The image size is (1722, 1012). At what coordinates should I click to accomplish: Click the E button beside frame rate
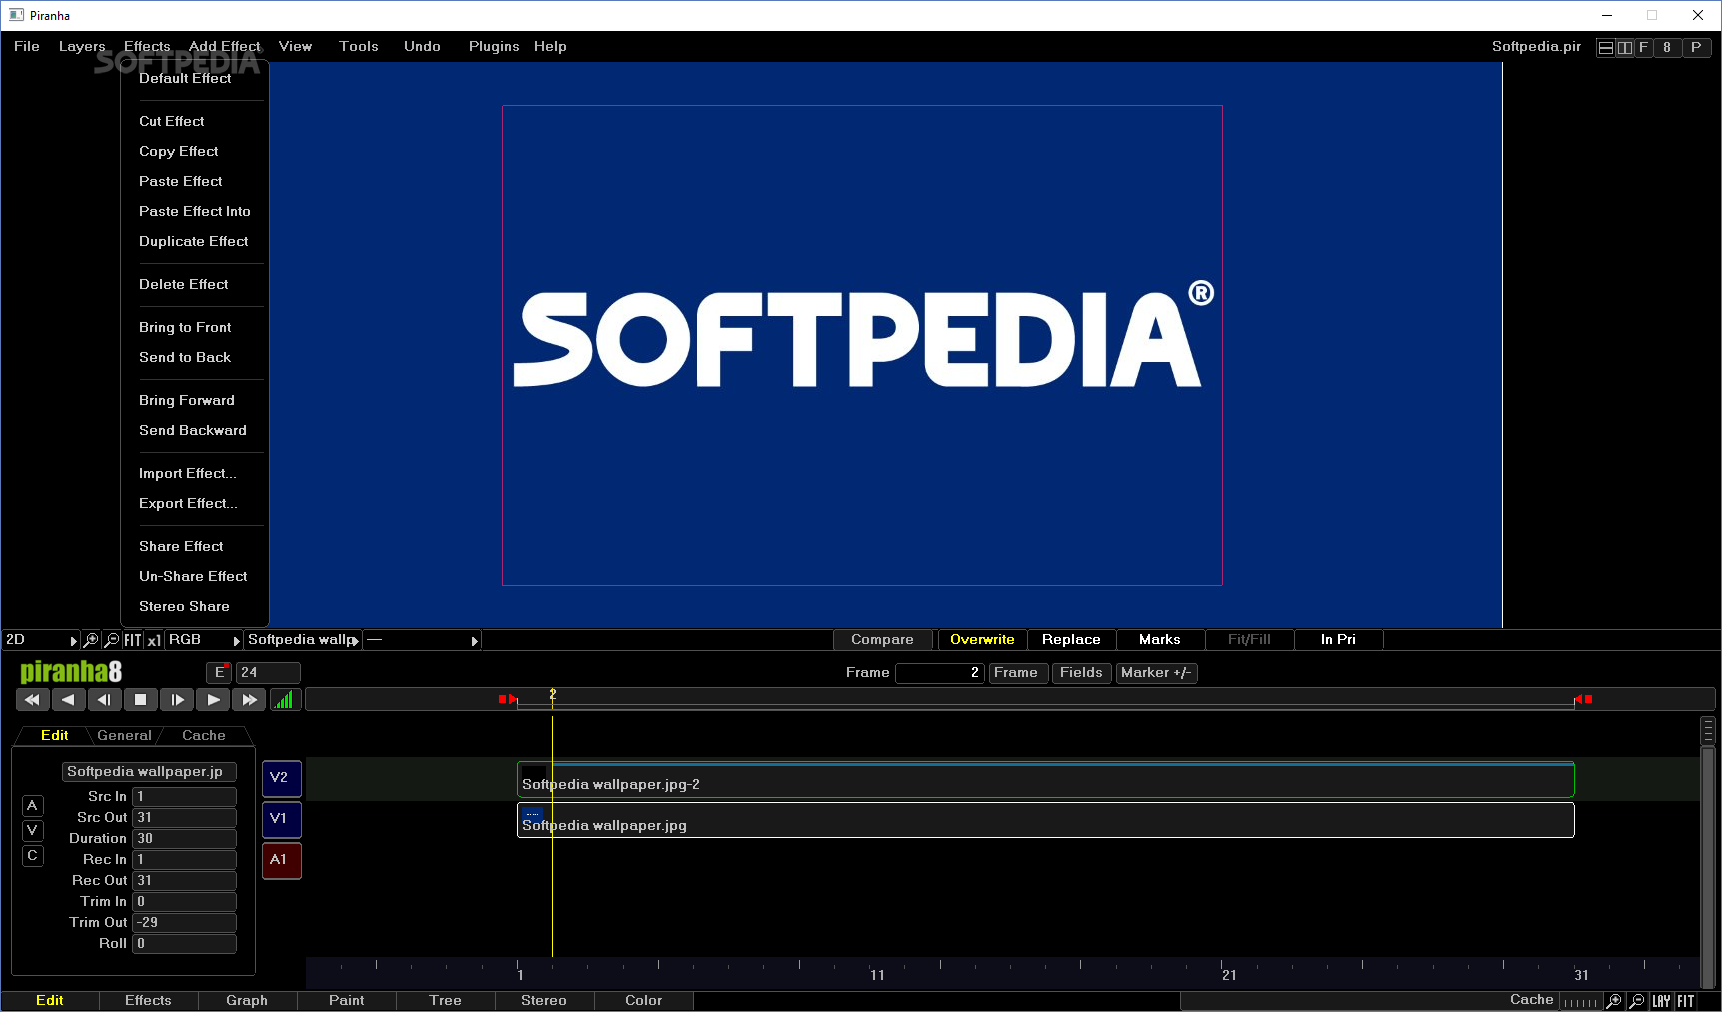tap(219, 673)
